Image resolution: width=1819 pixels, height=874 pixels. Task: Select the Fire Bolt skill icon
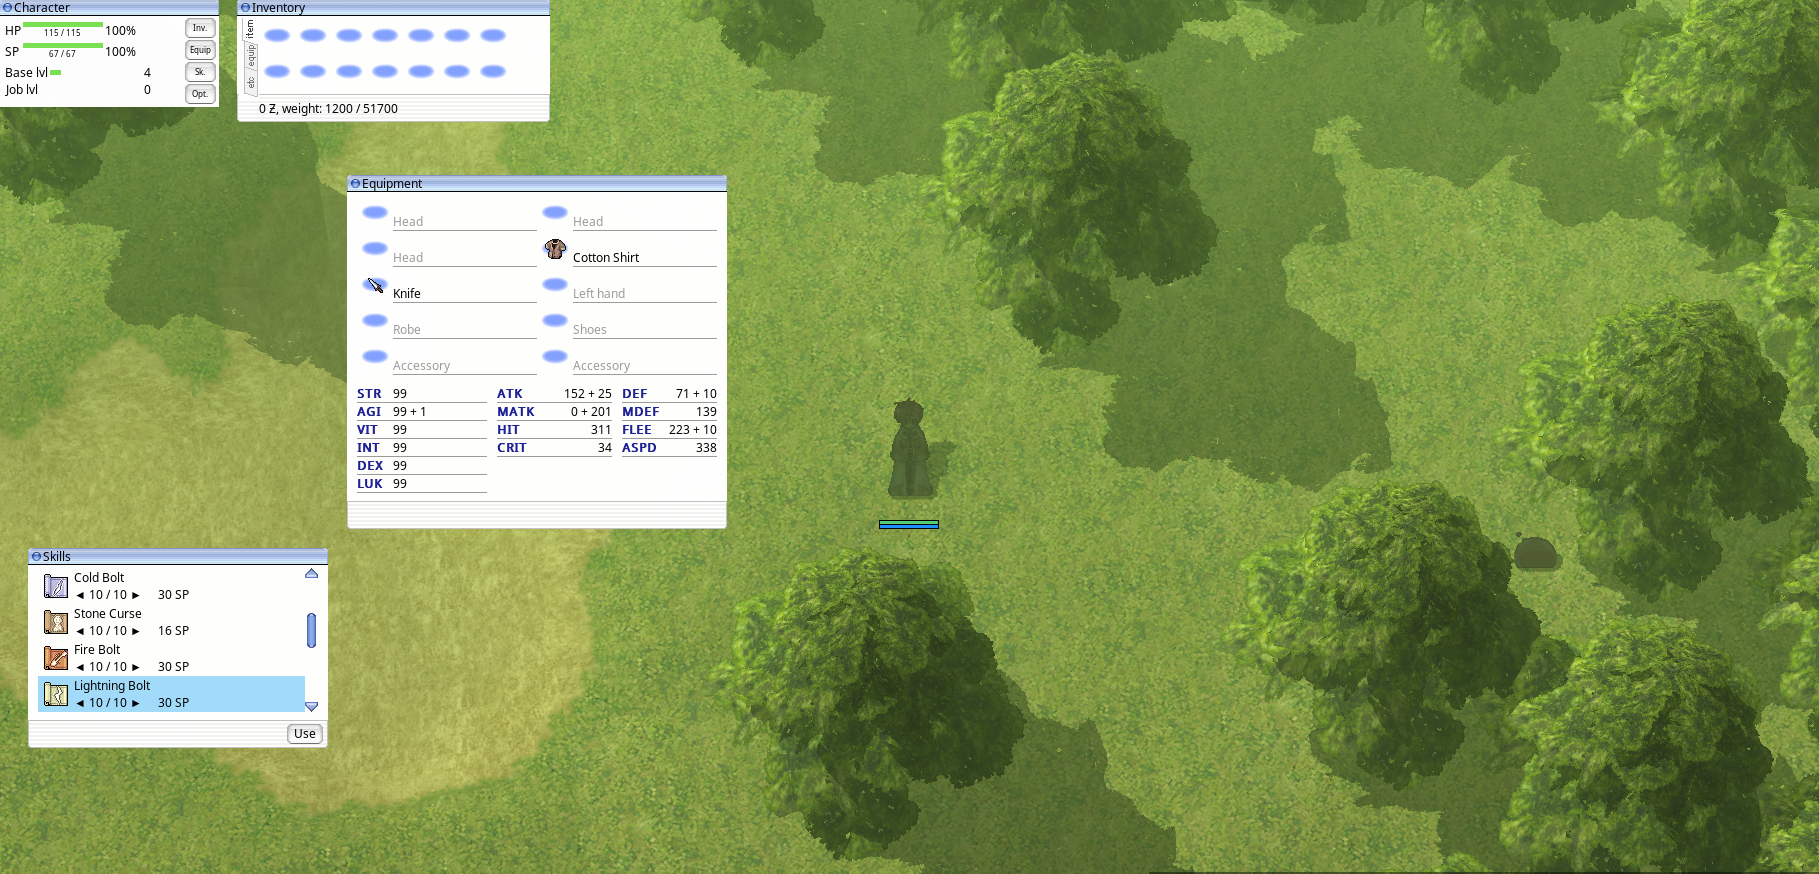[56, 658]
